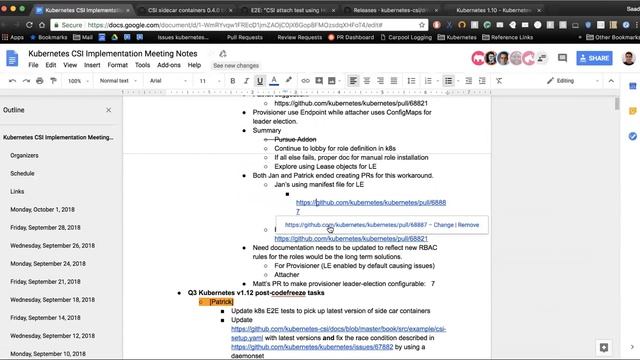Click the Insert link icon
The height and width of the screenshot is (360, 640).
tap(305, 81)
